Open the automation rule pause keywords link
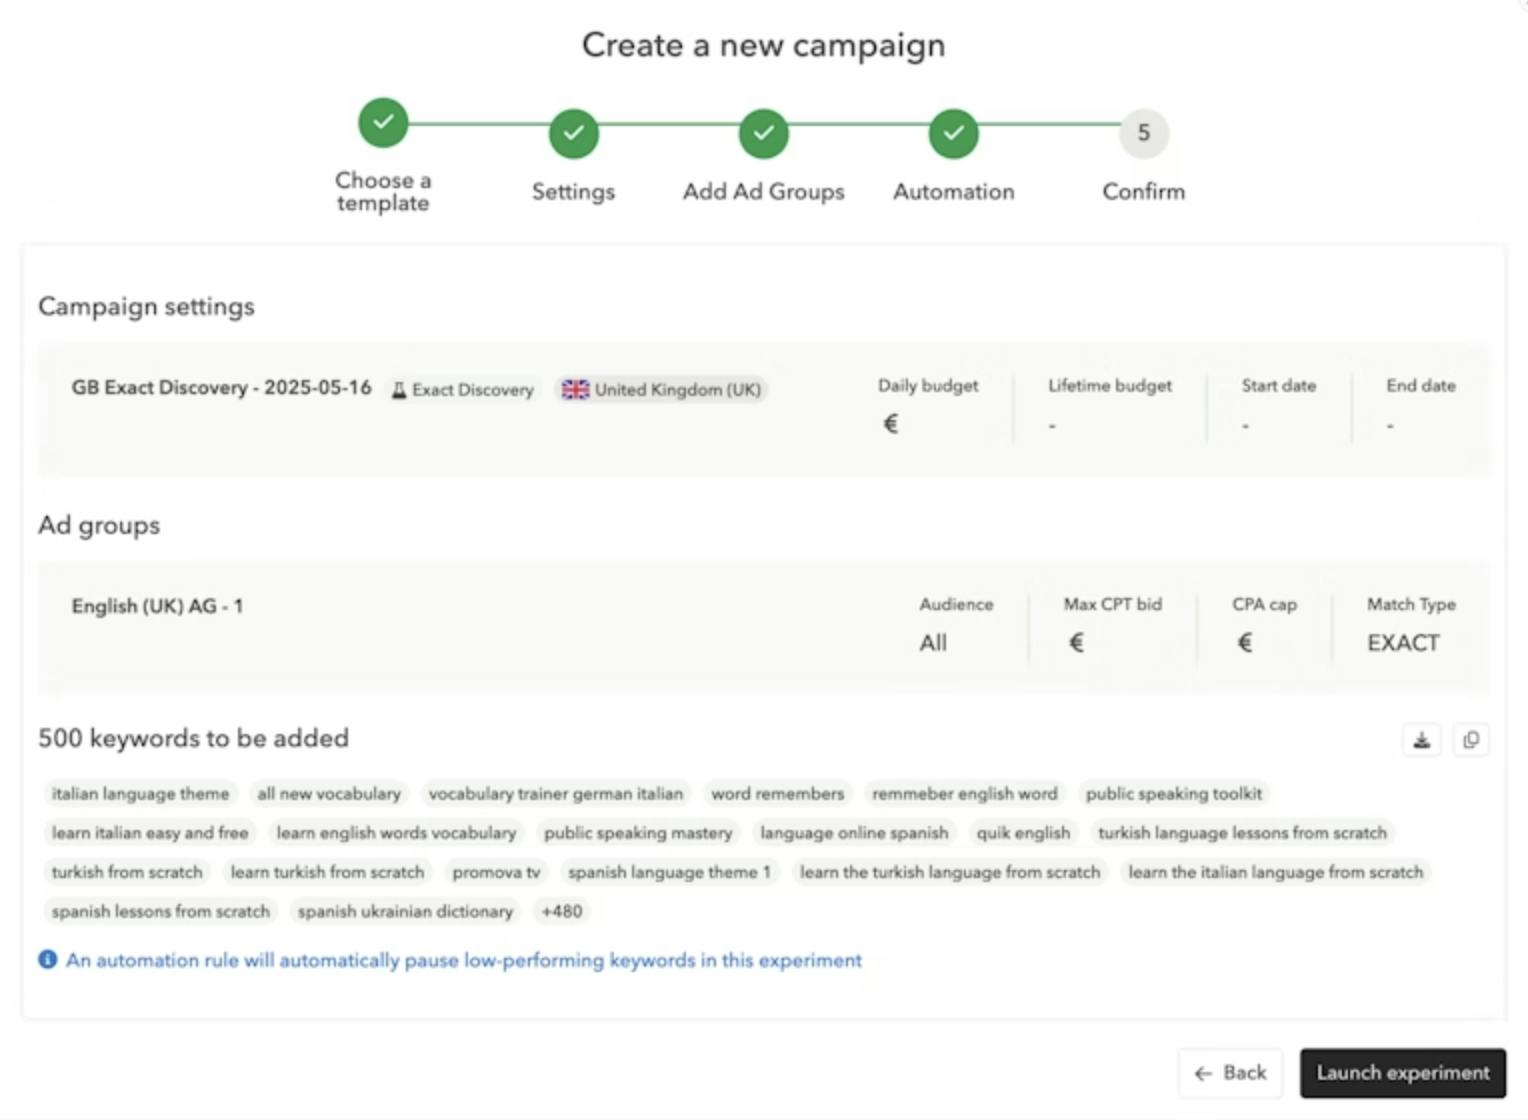 tap(463, 960)
